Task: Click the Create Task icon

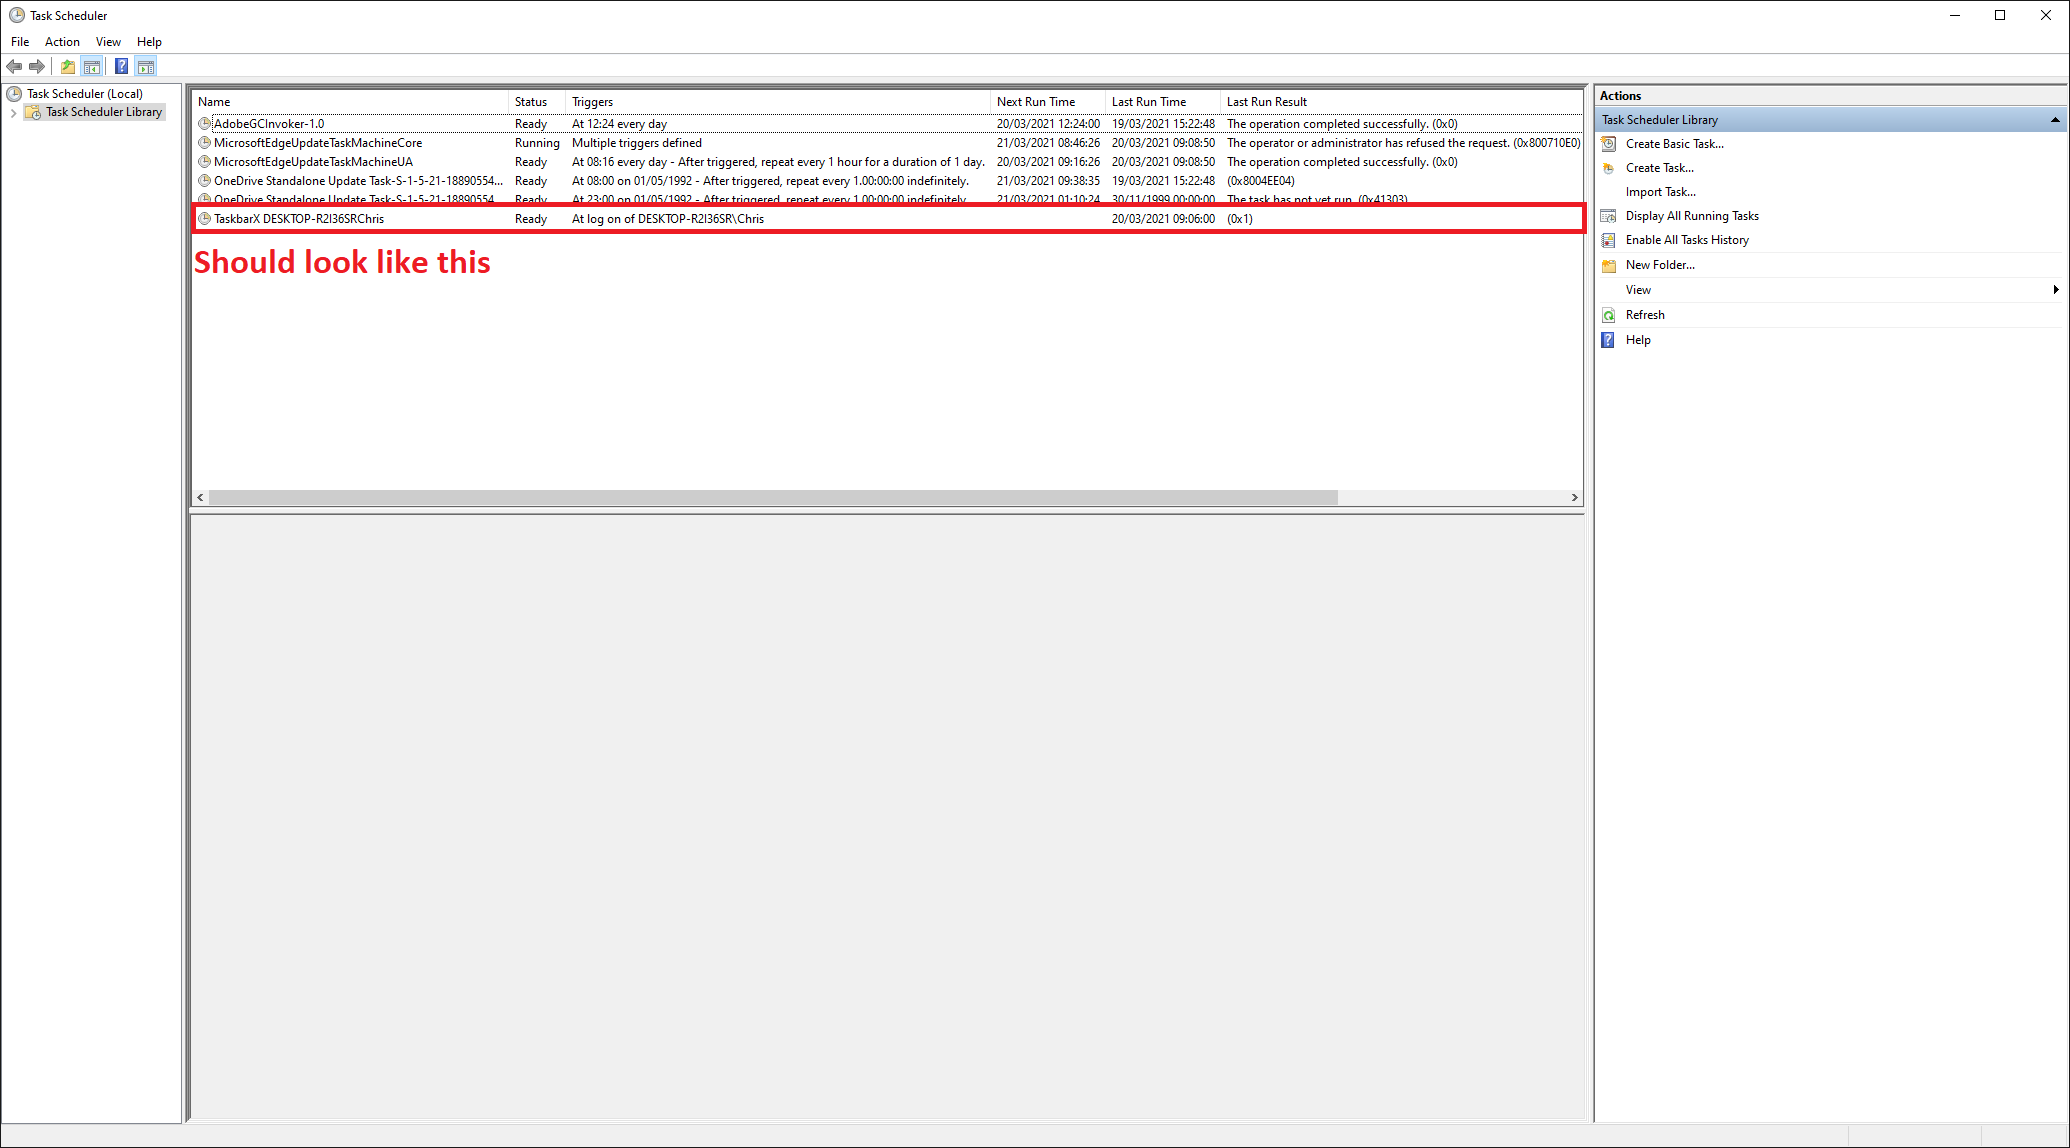Action: pyautogui.click(x=1609, y=167)
